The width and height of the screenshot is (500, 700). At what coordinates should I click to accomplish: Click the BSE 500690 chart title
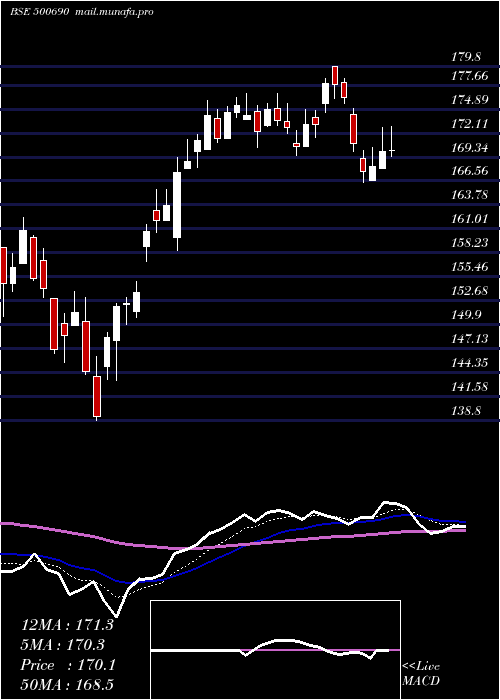coord(39,12)
